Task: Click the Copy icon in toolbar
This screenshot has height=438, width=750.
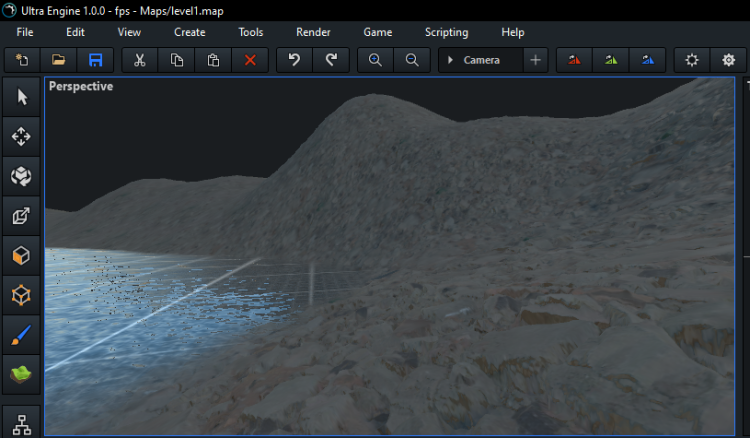Action: (177, 60)
